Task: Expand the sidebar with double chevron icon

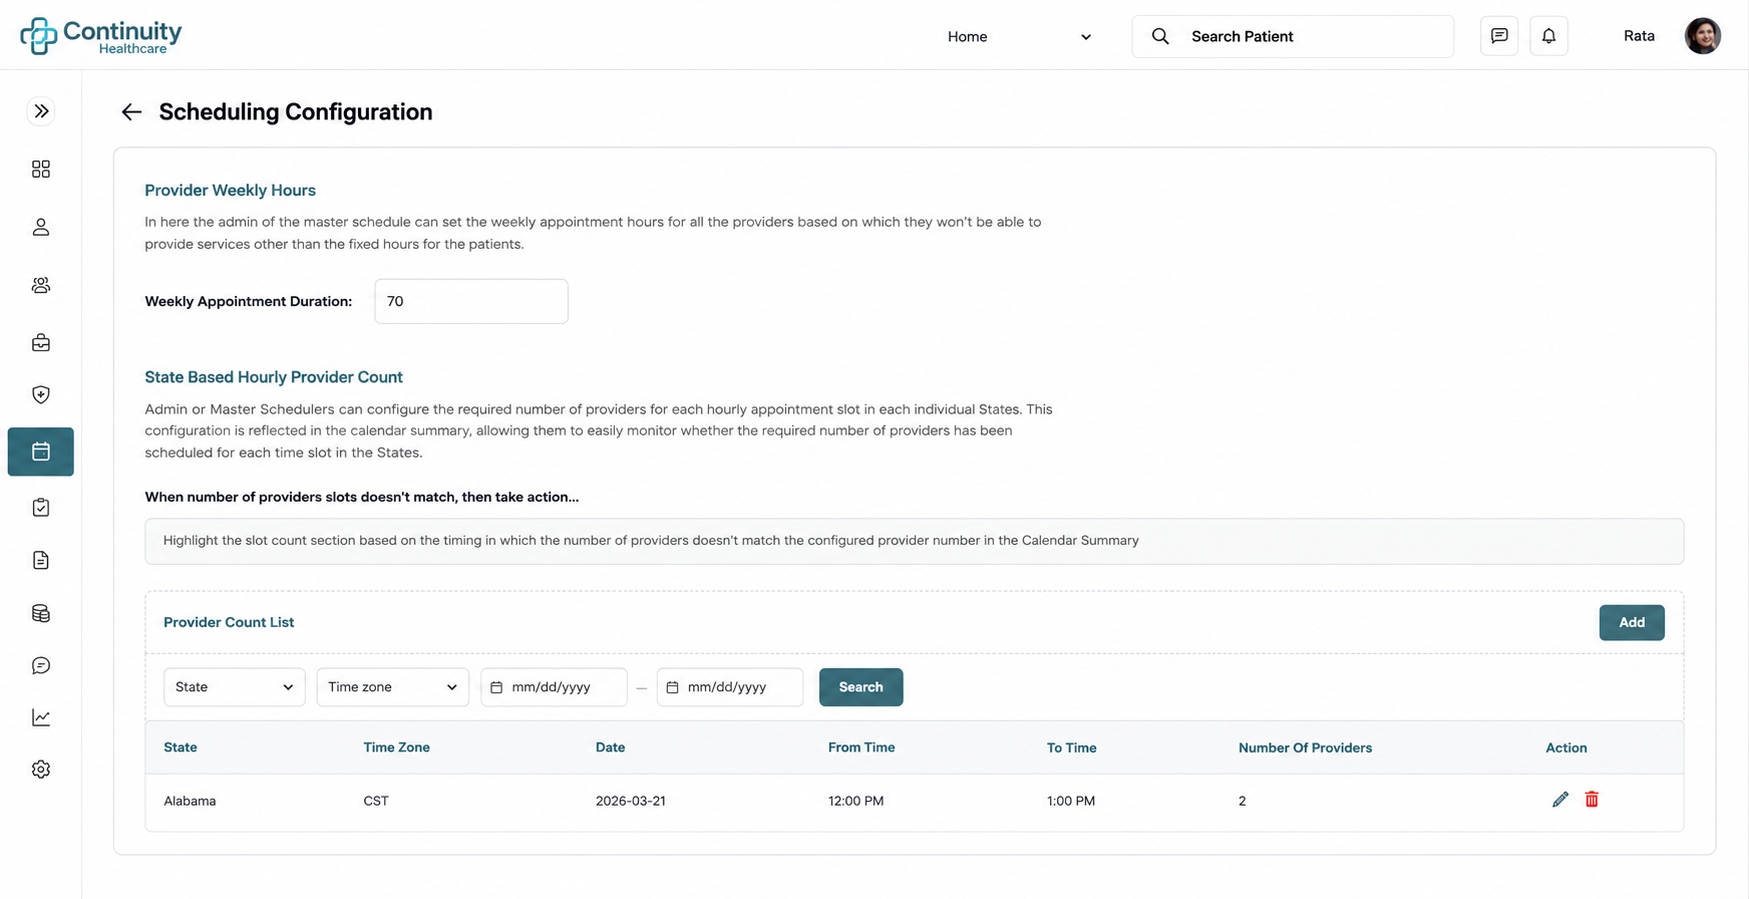Action: 41,111
